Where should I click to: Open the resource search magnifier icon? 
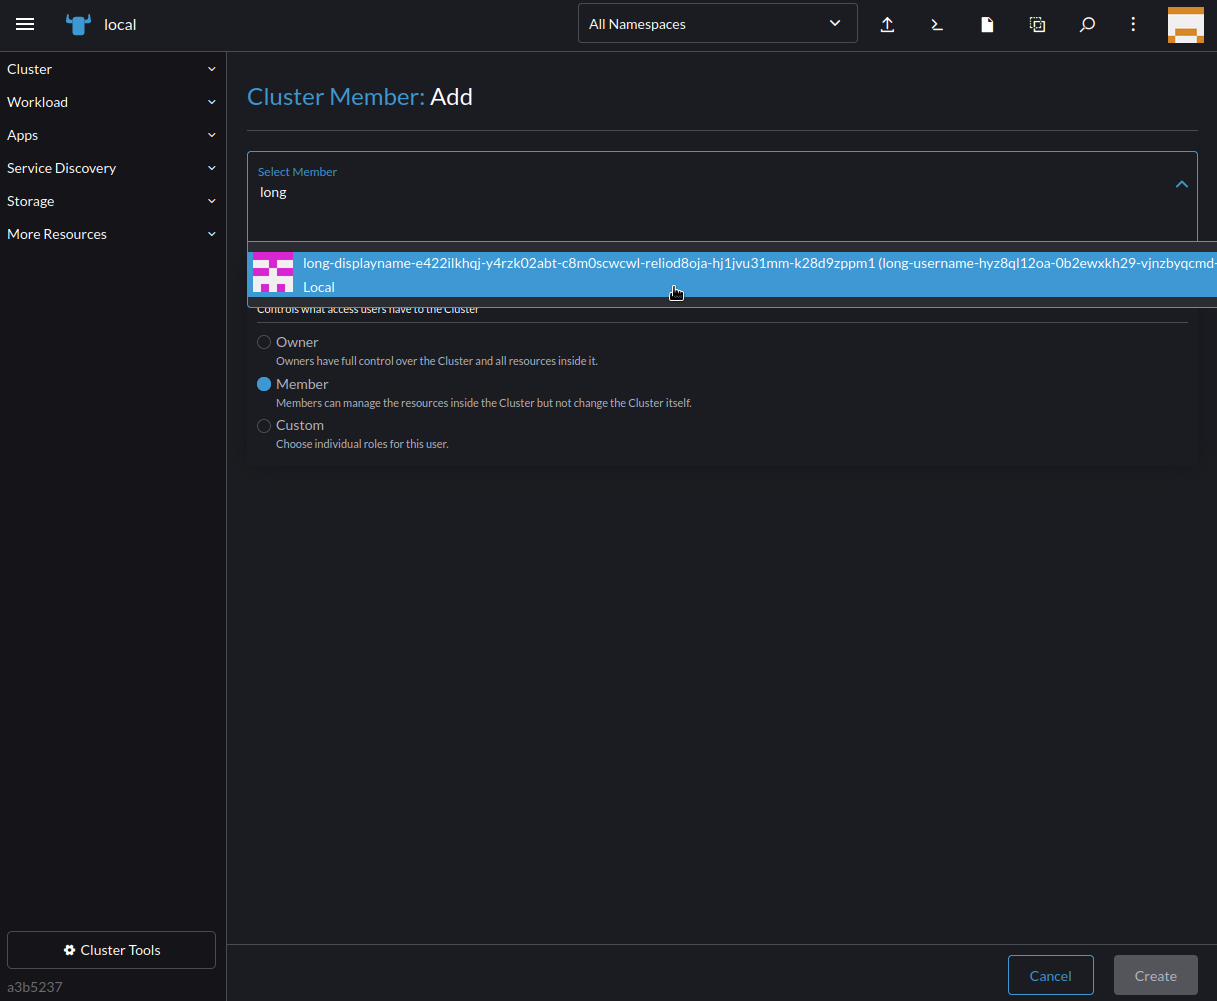click(x=1087, y=24)
